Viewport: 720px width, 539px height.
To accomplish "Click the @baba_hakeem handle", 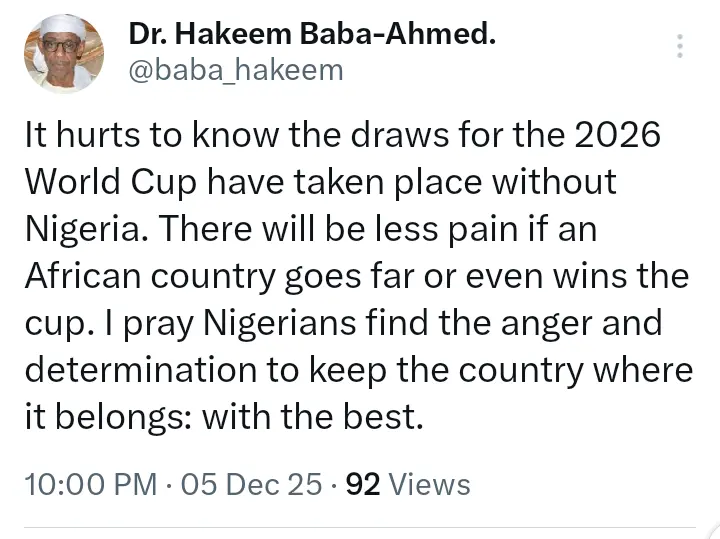I will (236, 70).
